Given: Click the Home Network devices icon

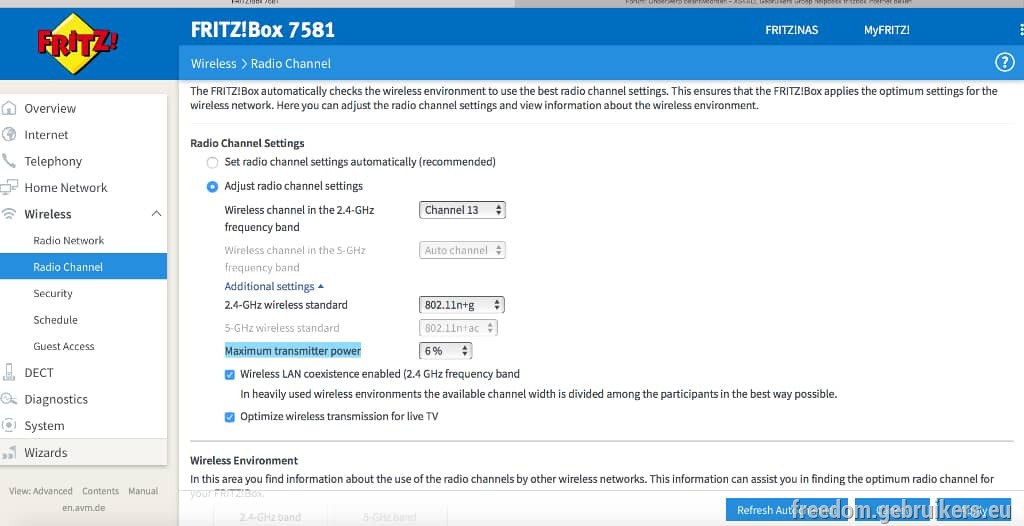Looking at the screenshot, I should [9, 188].
